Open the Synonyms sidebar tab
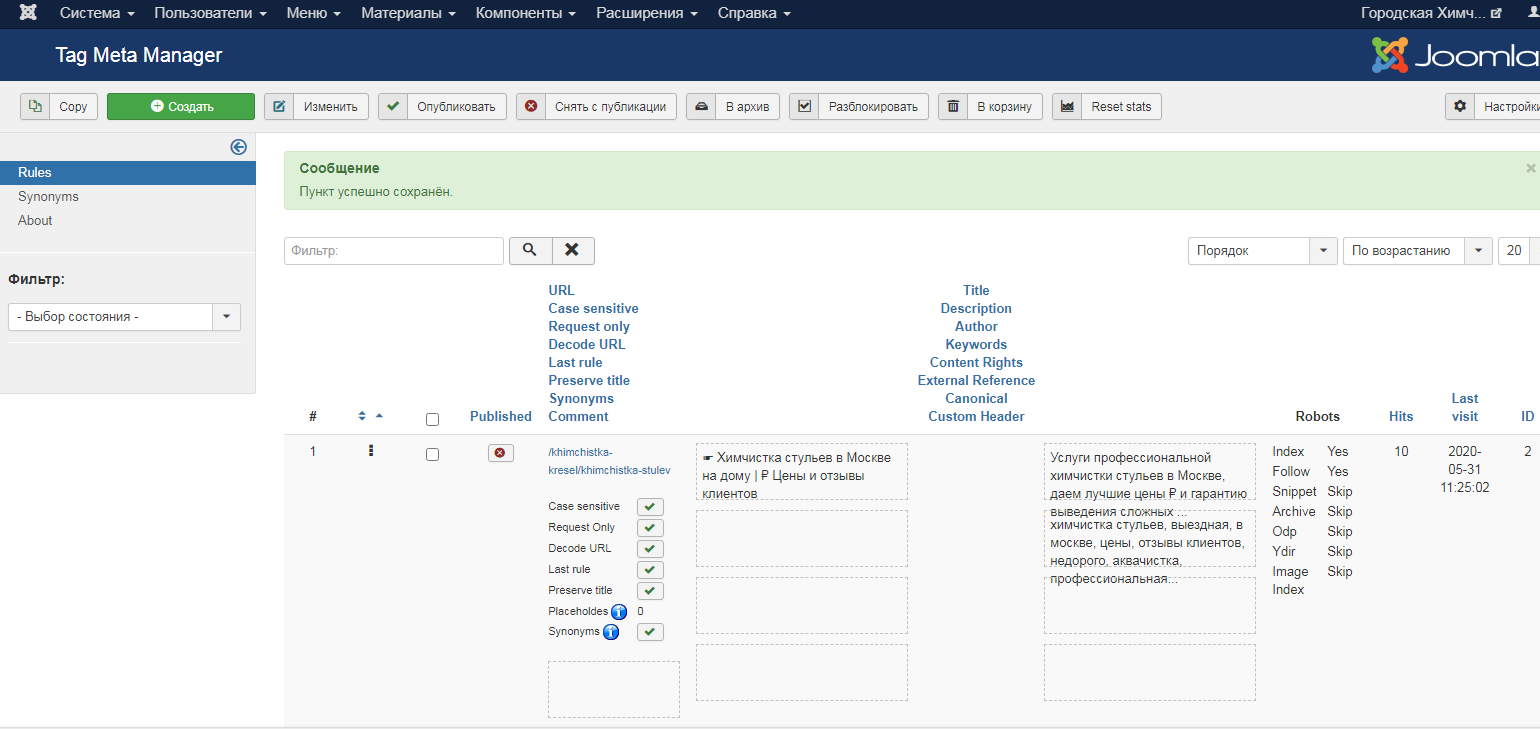This screenshot has width=1540, height=729. 48,197
